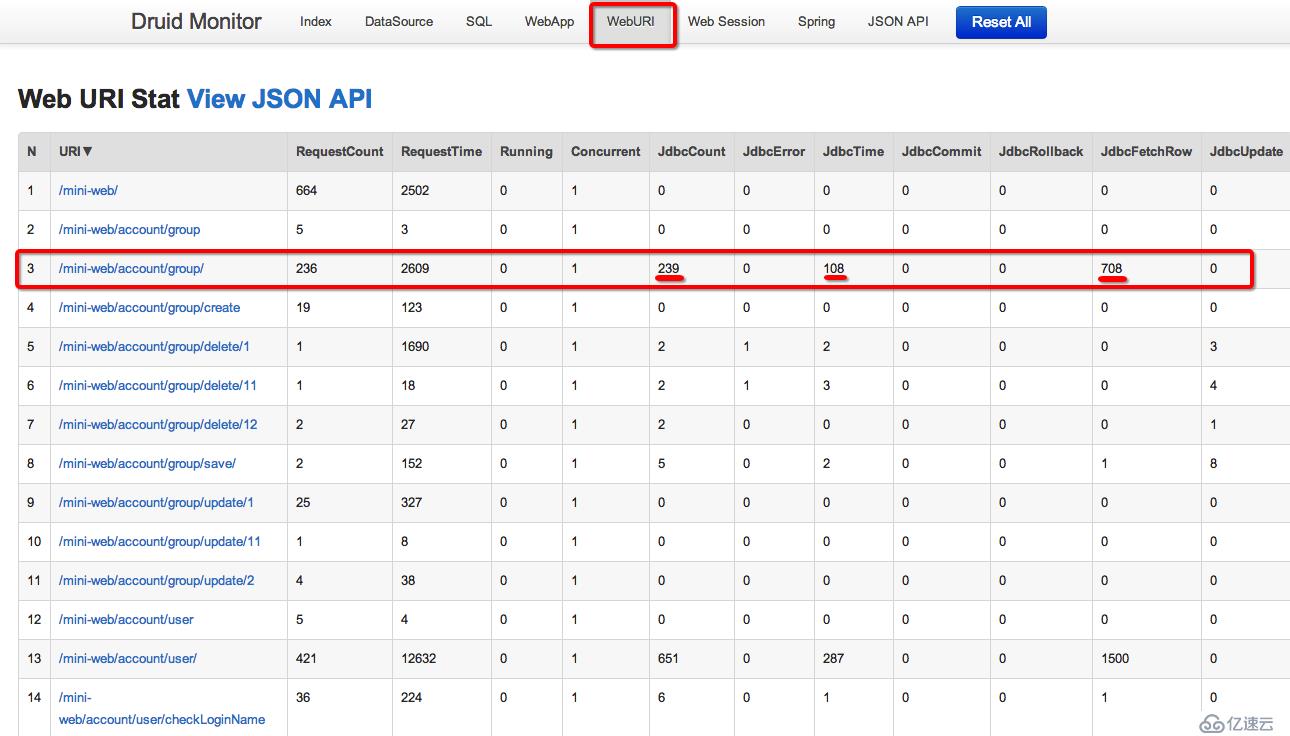The width and height of the screenshot is (1290, 736).
Task: Sort by JdbcCount column header
Action: pos(692,151)
